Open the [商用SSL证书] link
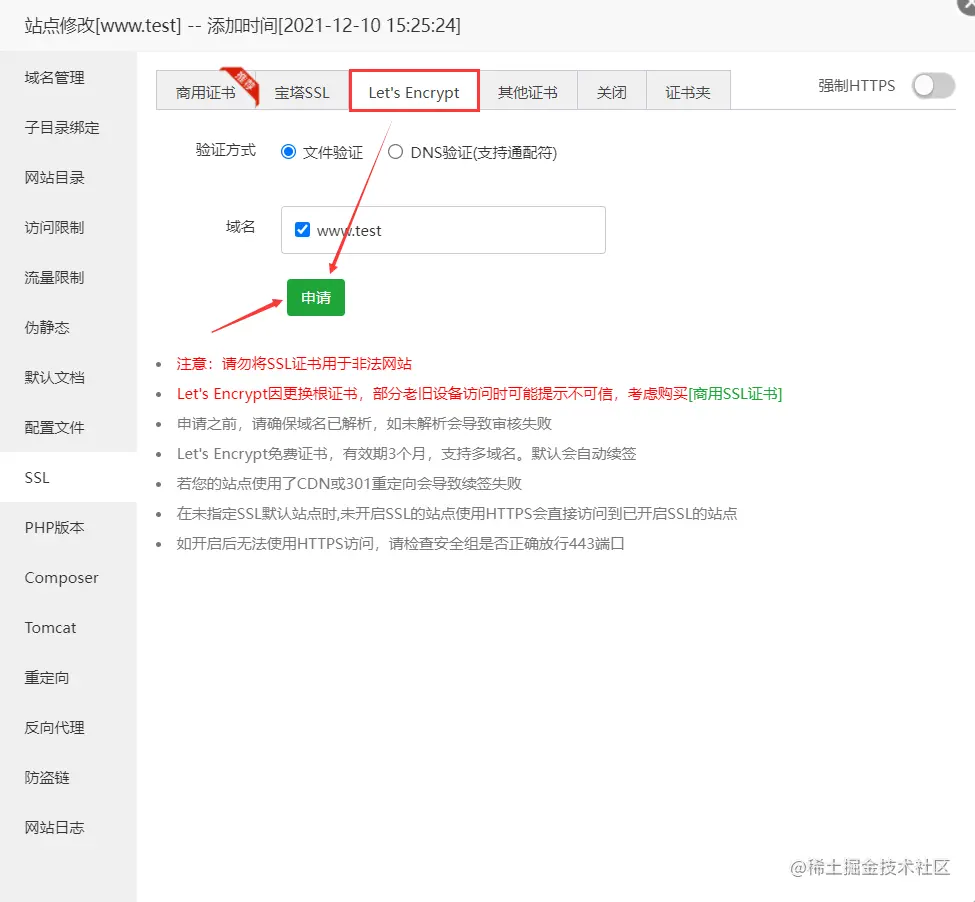Screen dimensions: 975x902 pyautogui.click(x=735, y=393)
